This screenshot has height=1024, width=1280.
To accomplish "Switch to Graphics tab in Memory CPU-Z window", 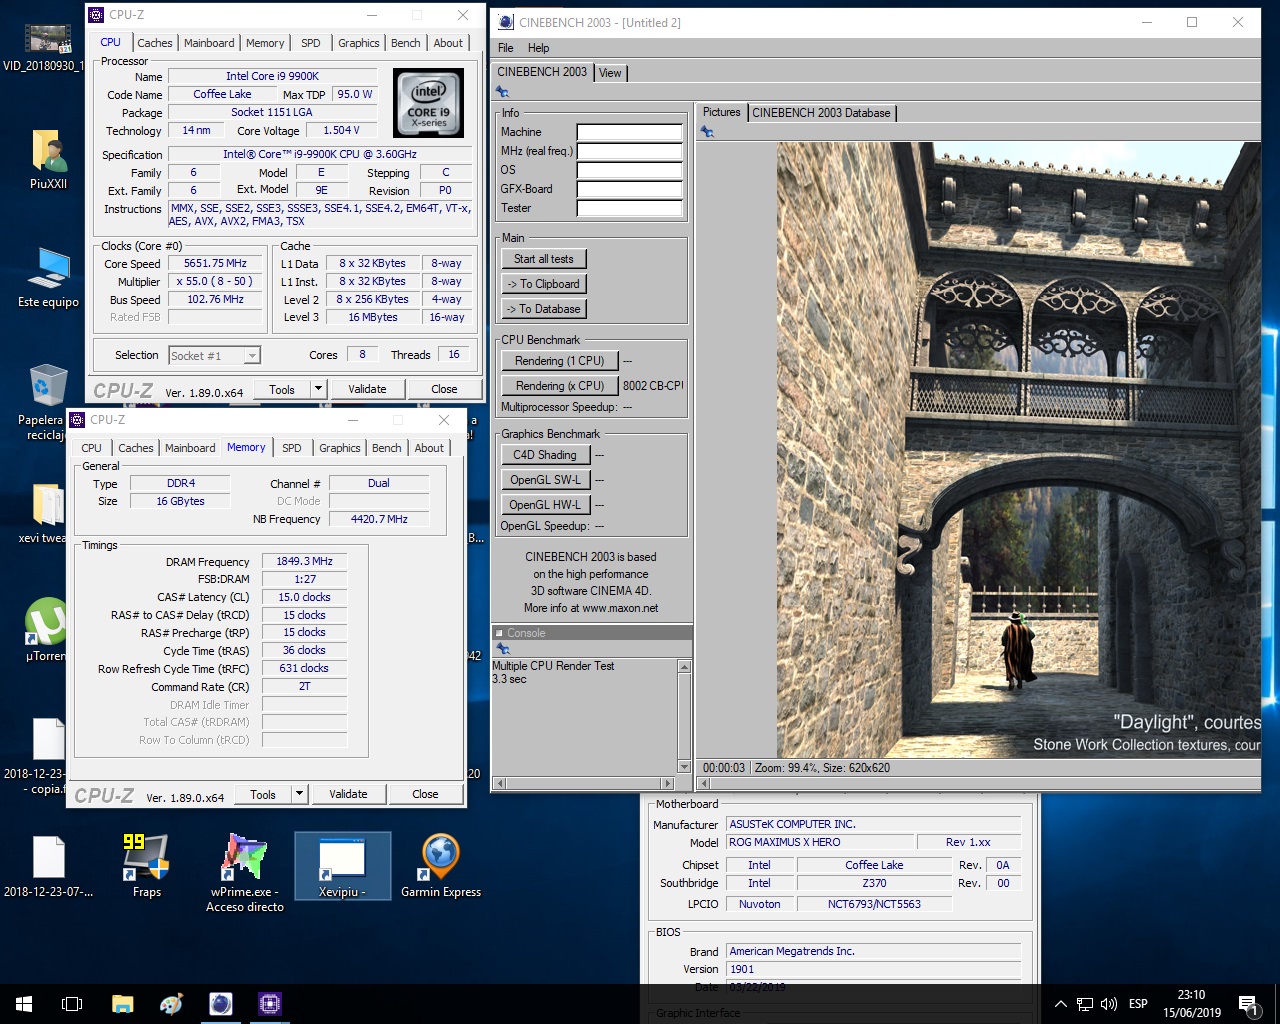I will 340,448.
